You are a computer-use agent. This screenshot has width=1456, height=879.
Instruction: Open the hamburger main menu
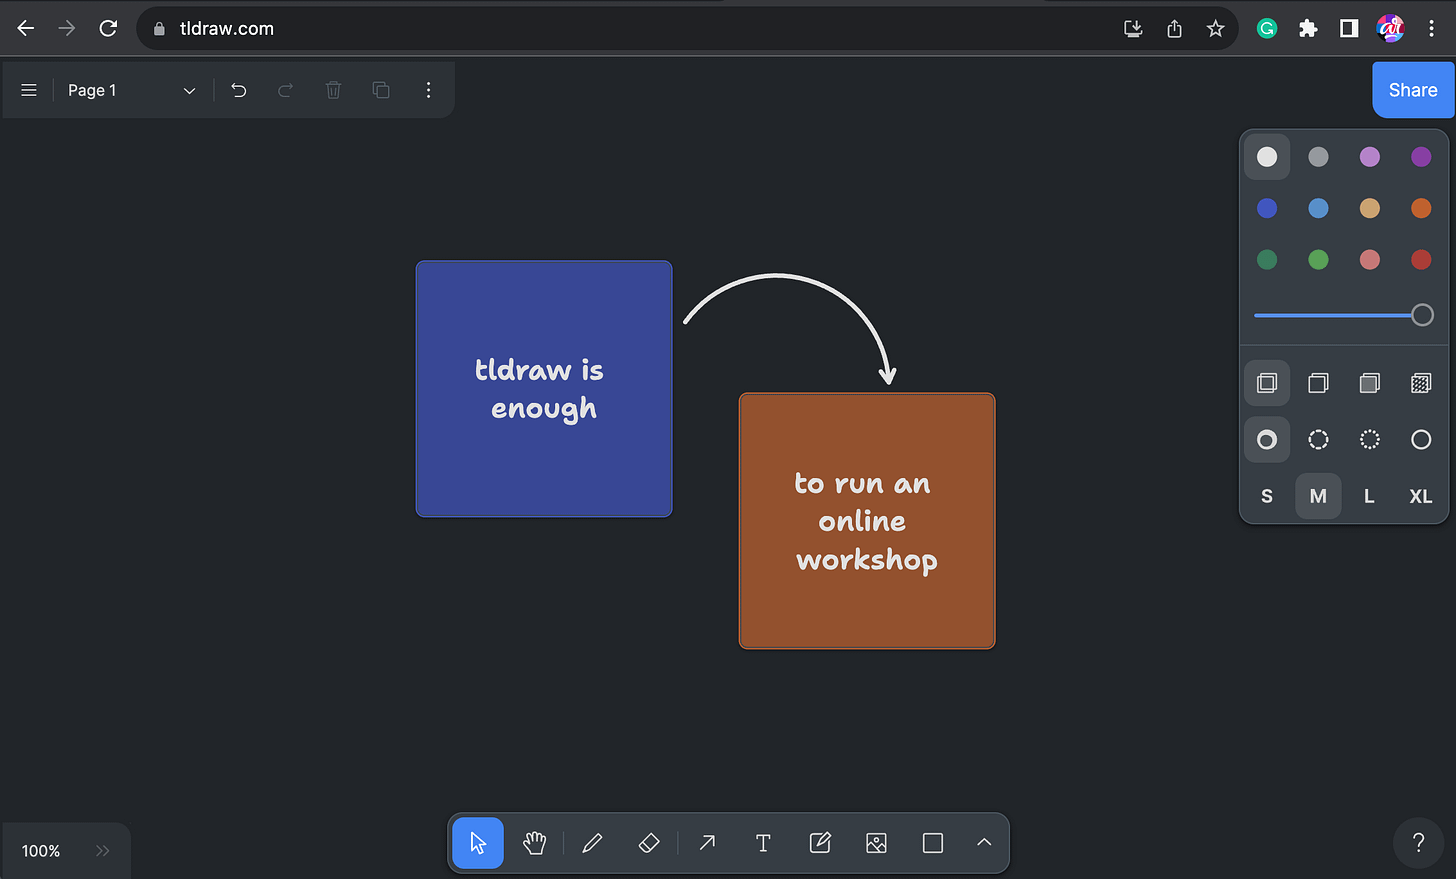point(29,90)
